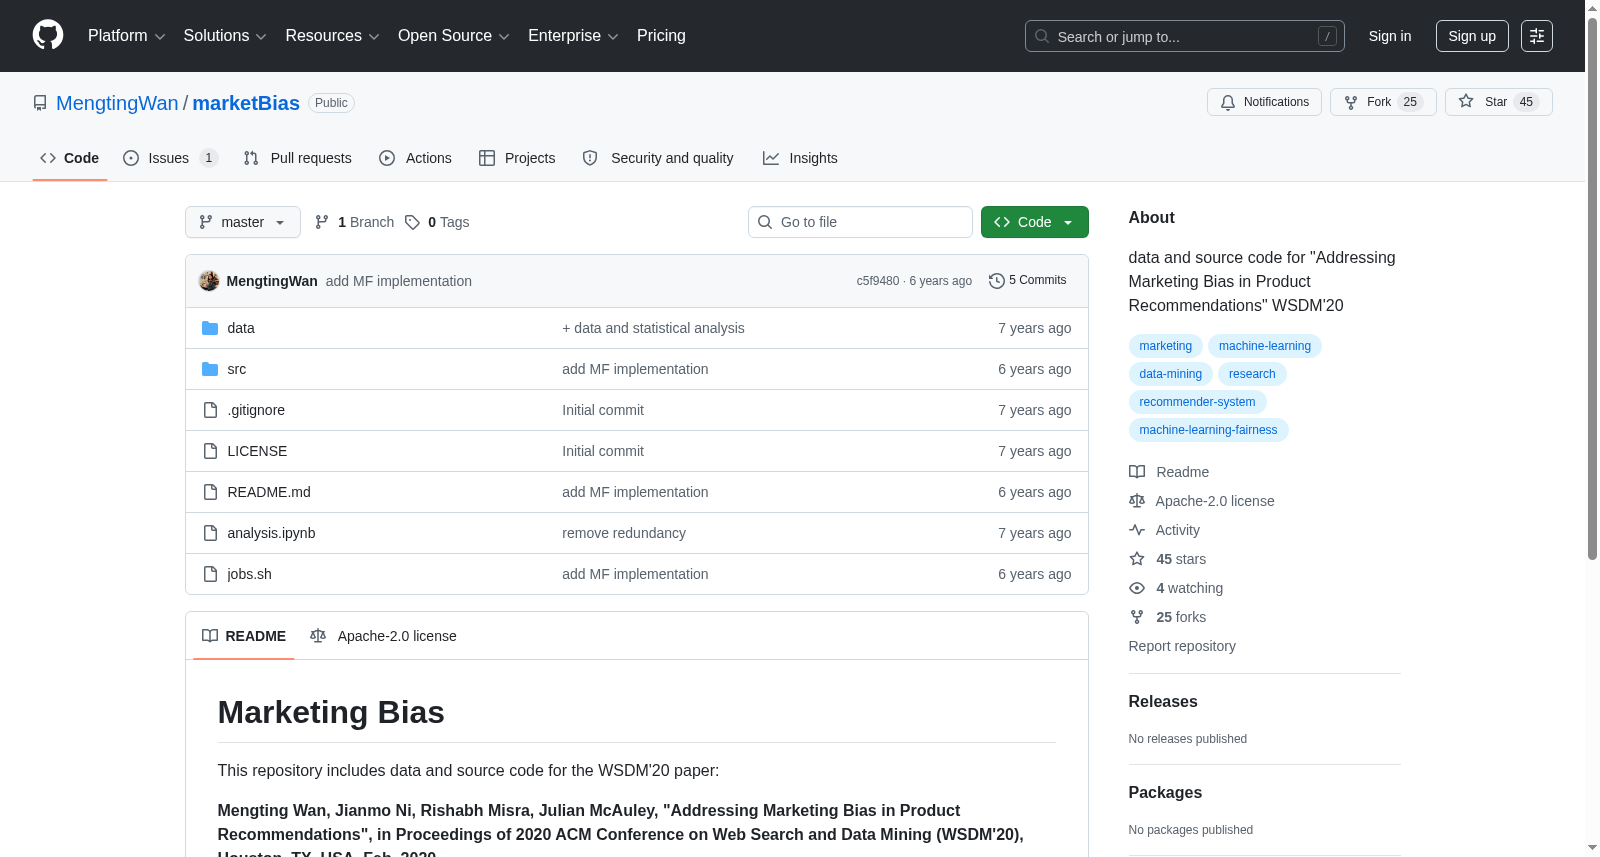This screenshot has height=857, width=1600.
Task: Expand the Solutions menu
Action: click(225, 36)
